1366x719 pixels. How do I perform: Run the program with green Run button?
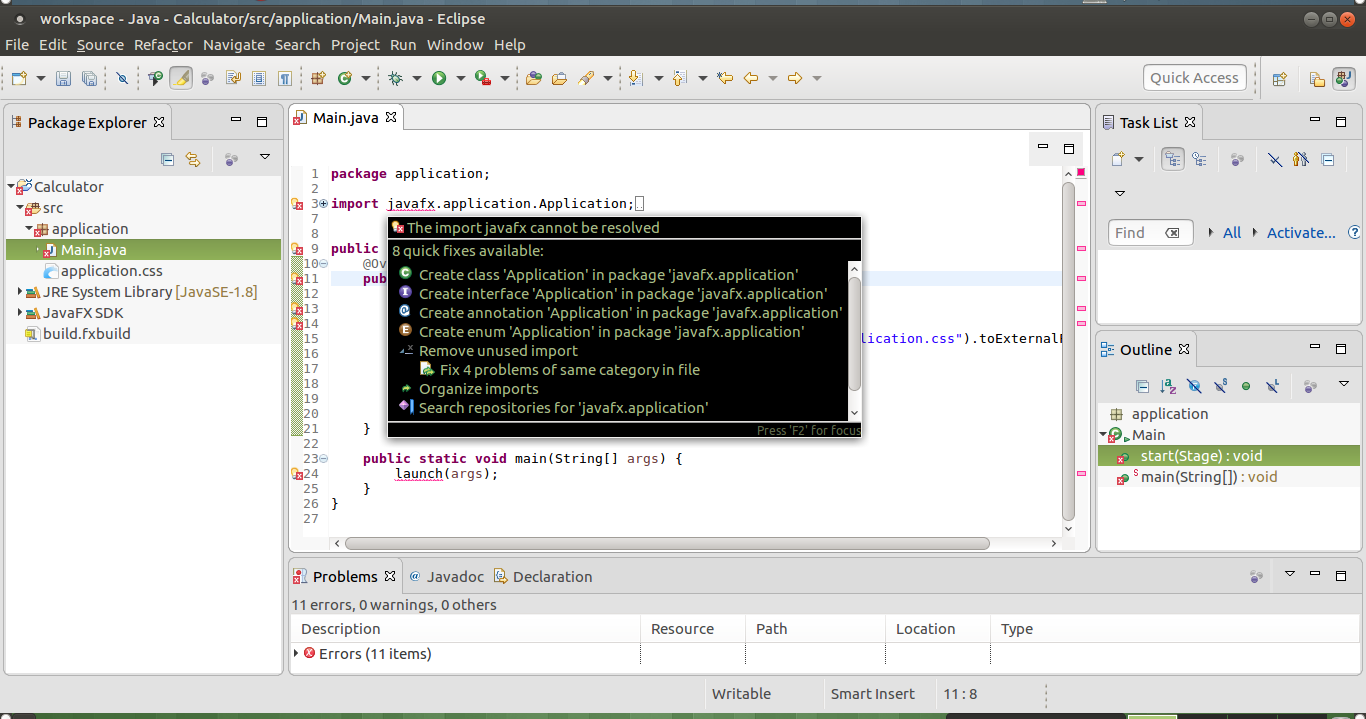tap(439, 78)
